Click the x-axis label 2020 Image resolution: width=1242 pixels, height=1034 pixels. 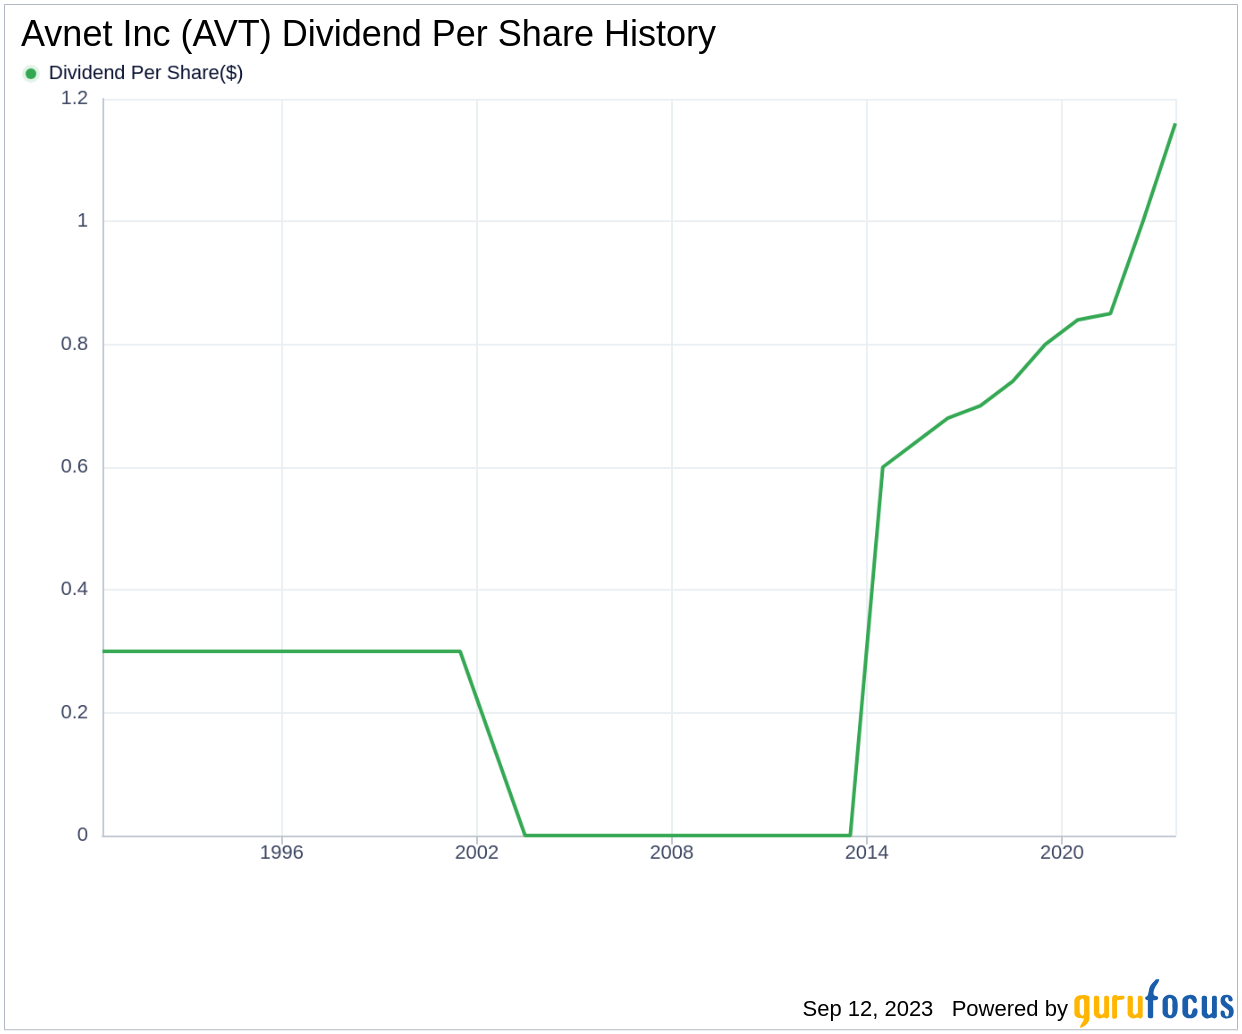pyautogui.click(x=1061, y=852)
